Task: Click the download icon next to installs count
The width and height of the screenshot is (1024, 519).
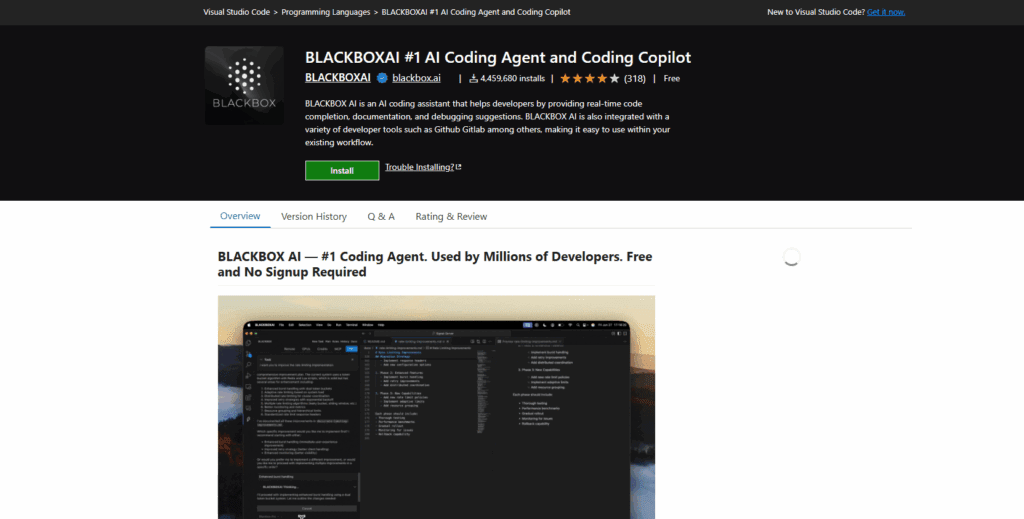Action: (473, 79)
